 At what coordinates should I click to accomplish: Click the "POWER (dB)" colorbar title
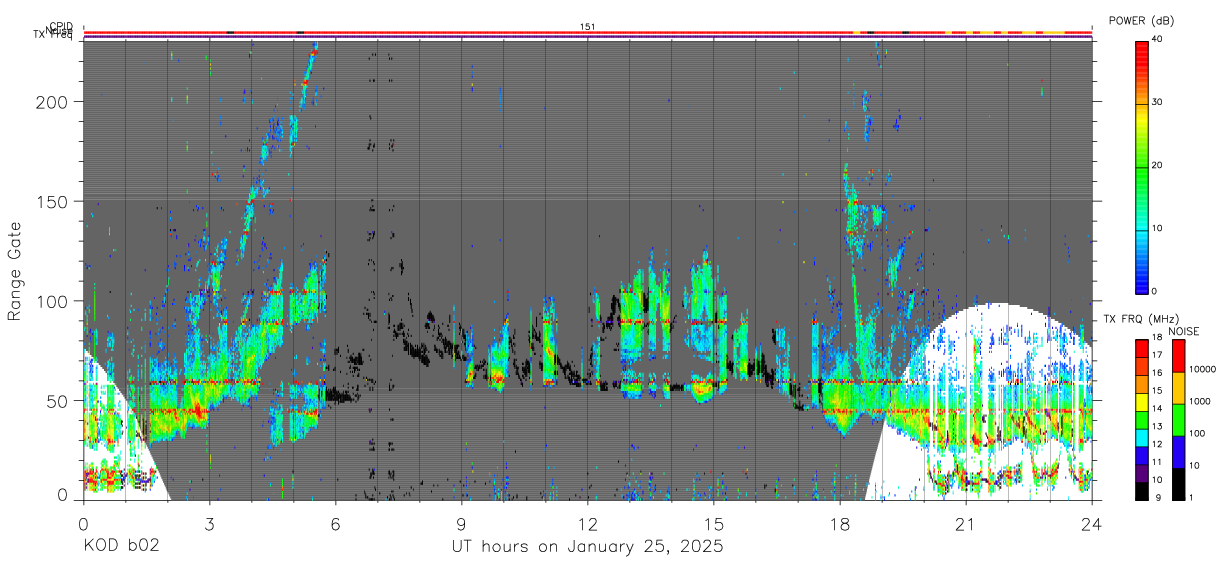click(1142, 21)
